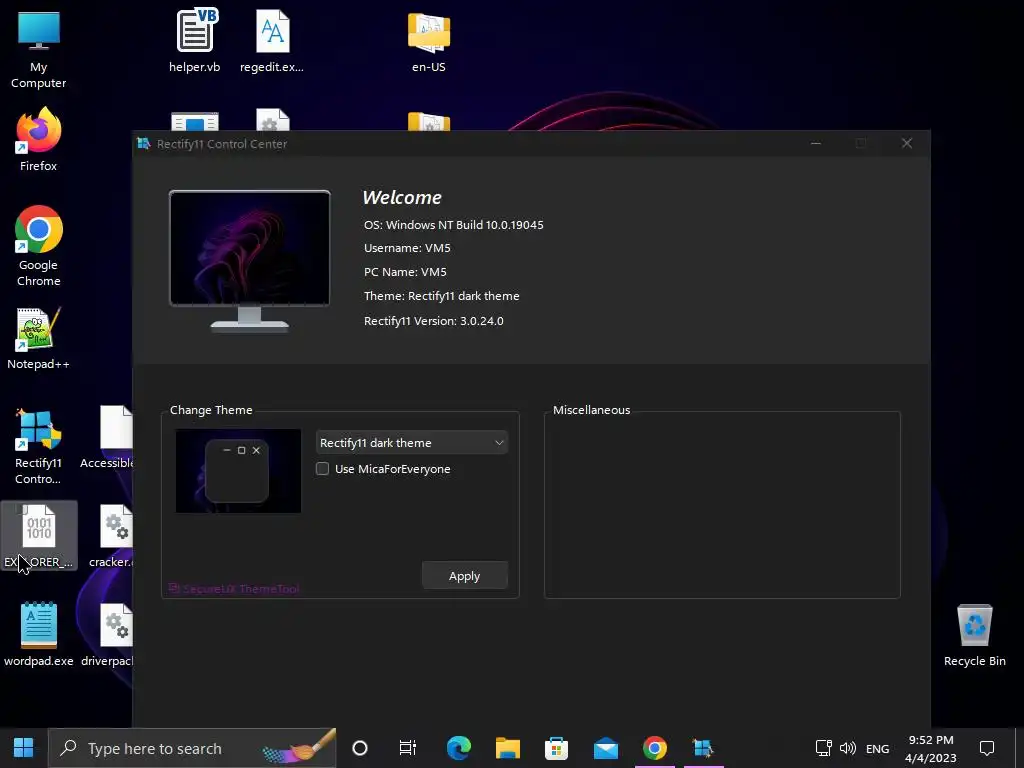Minimize the Rectify11 Control Center window

pyautogui.click(x=816, y=143)
